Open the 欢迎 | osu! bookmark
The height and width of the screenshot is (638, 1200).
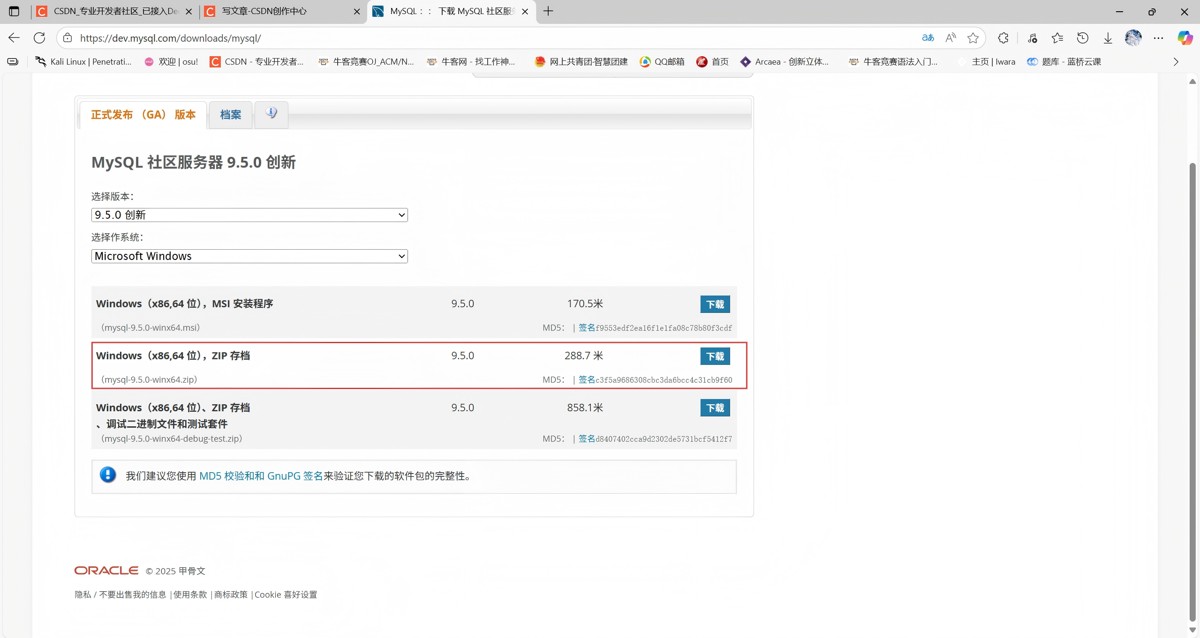click(x=171, y=62)
